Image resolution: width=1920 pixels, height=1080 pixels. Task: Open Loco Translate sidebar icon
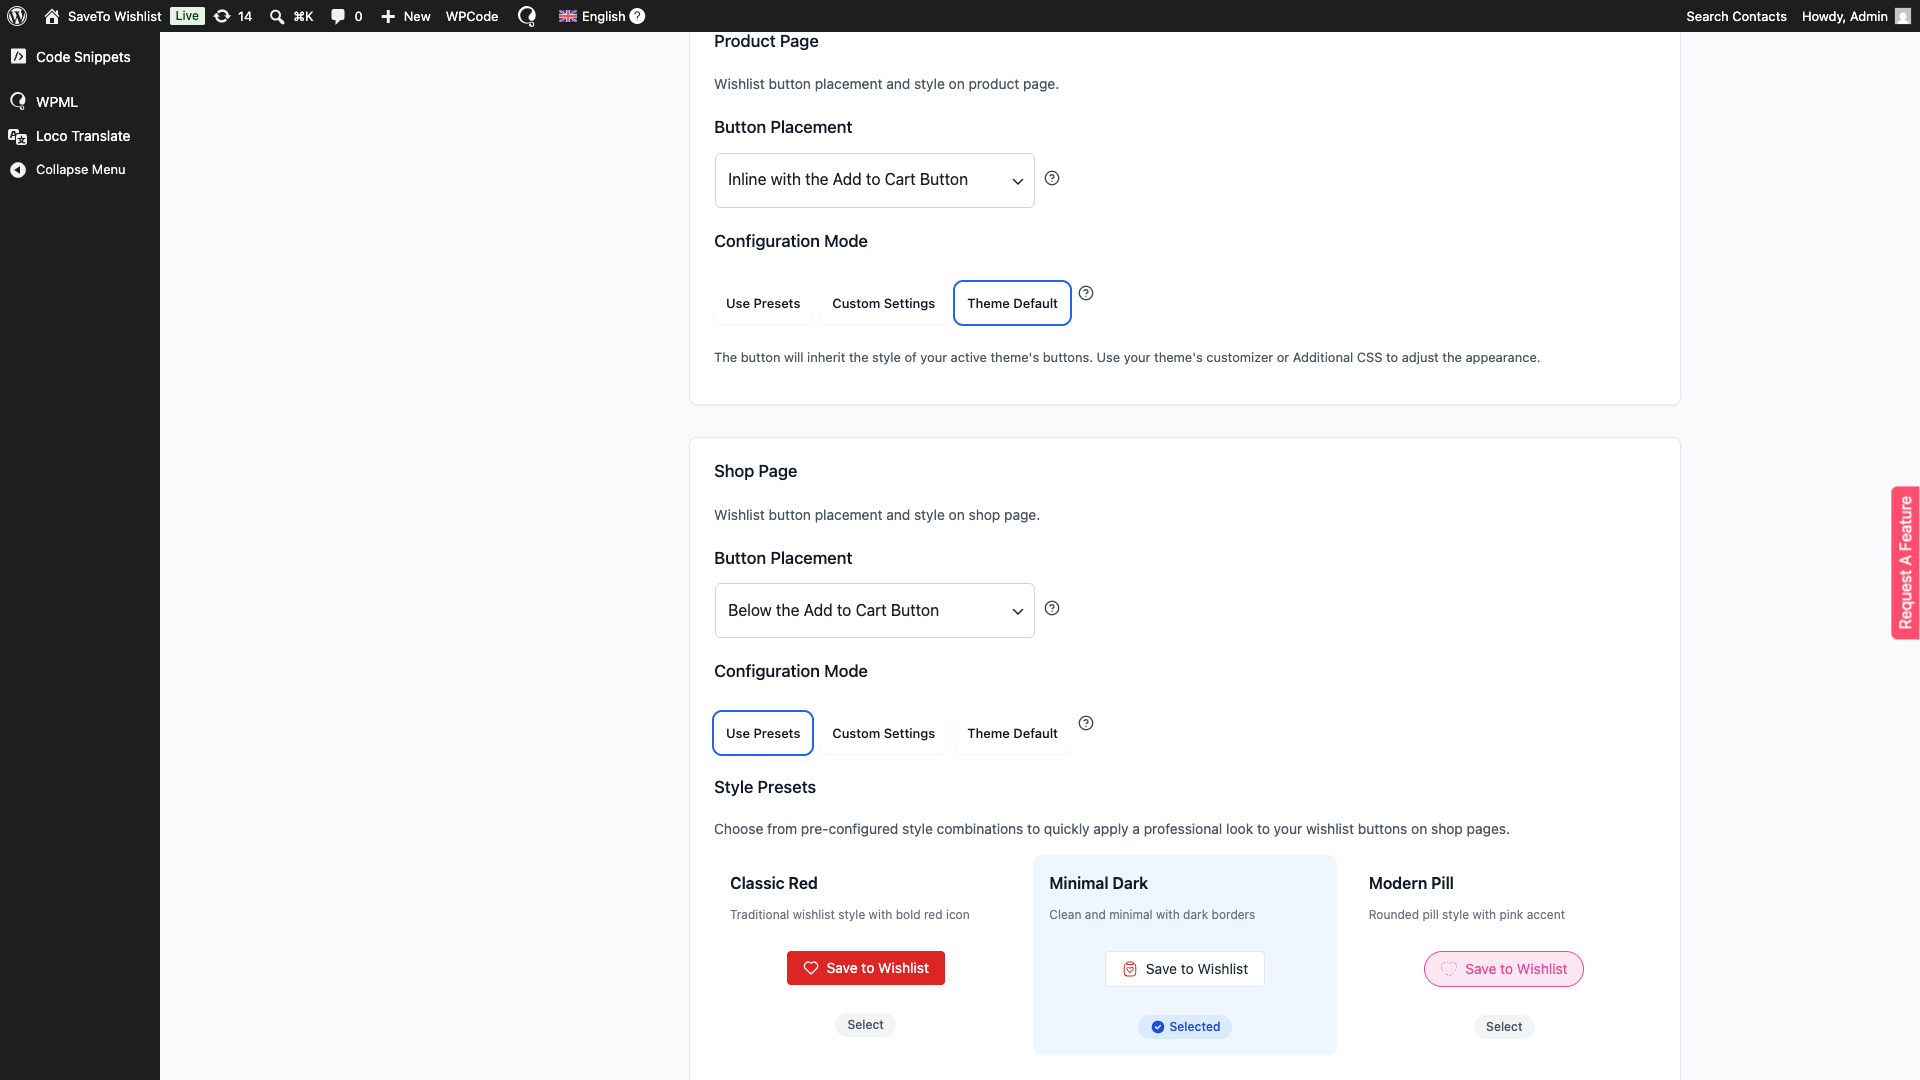coord(18,136)
